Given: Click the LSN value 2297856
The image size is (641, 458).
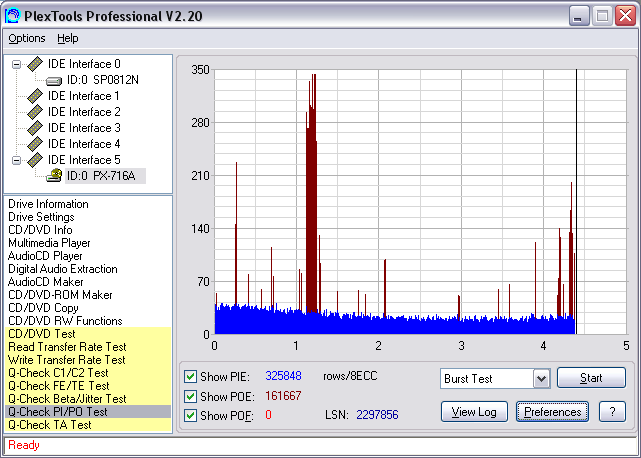Looking at the screenshot, I should 377,415.
